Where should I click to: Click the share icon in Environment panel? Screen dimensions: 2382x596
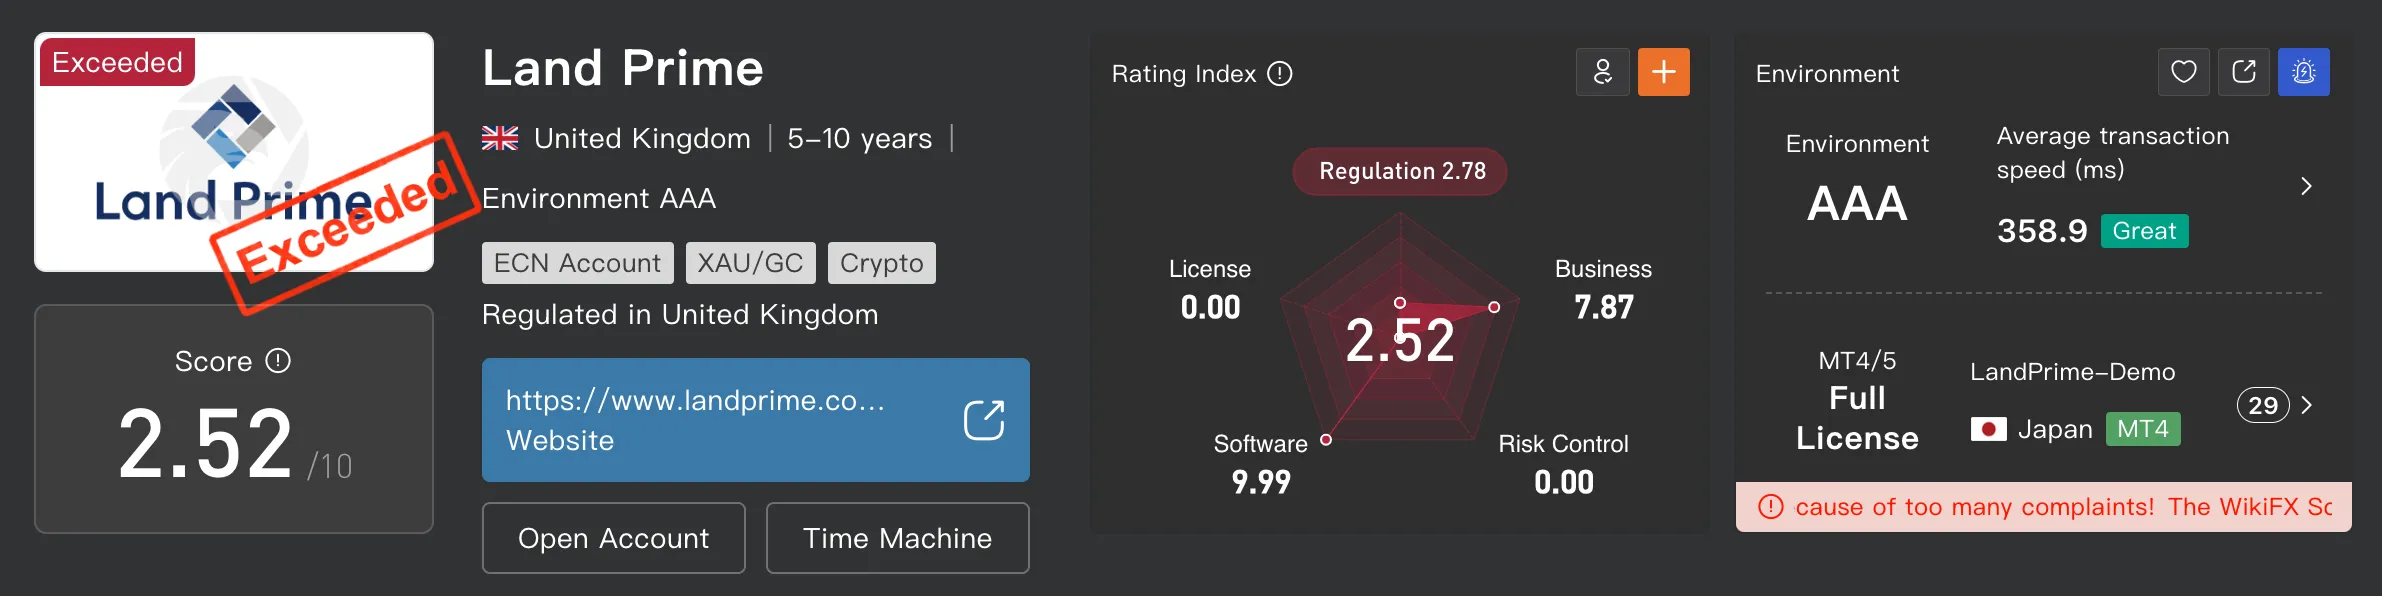tap(2244, 72)
